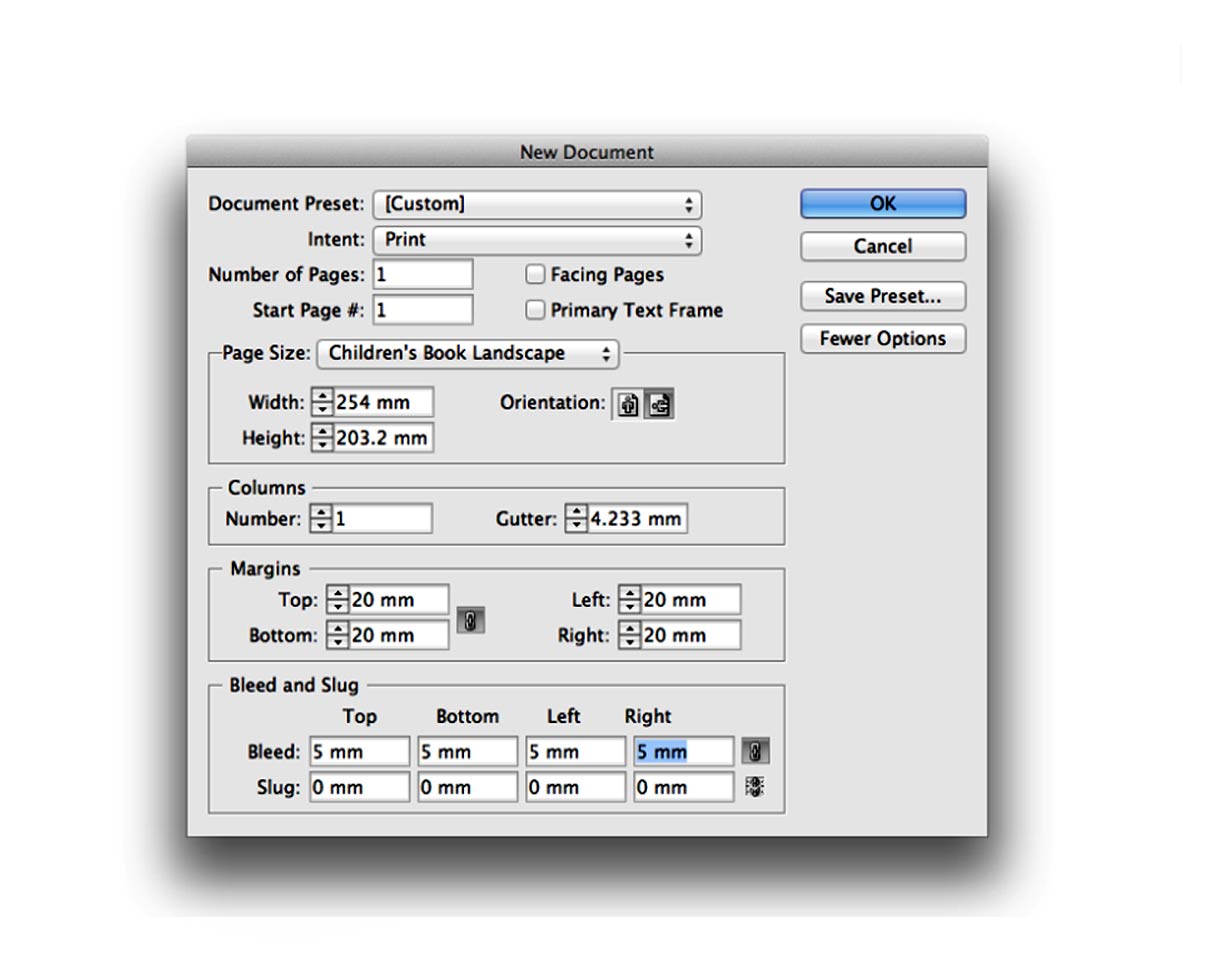Click the OK button
The height and width of the screenshot is (960, 1206).
point(883,203)
